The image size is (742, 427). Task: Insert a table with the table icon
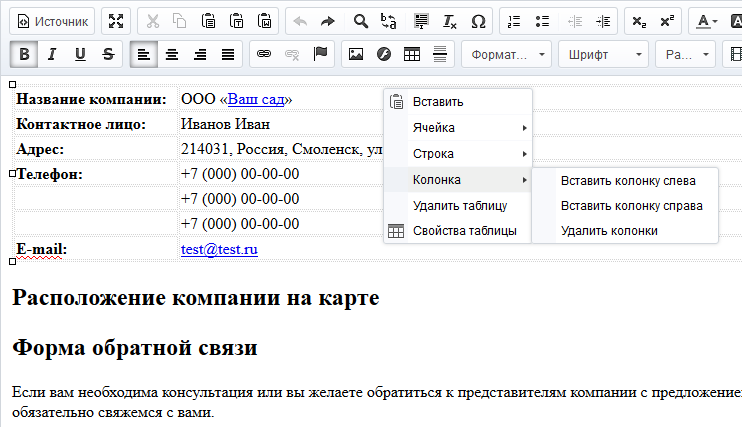pos(411,54)
